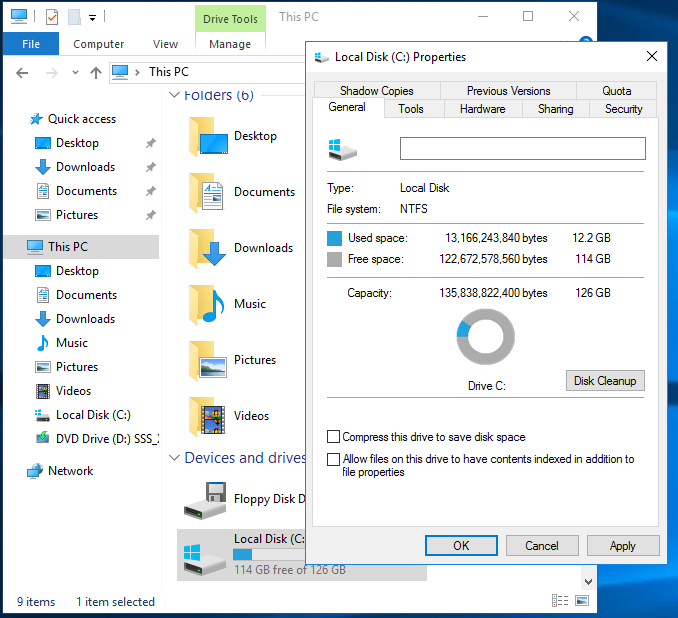
Task: Click the pin icon next to Downloads
Action: (150, 167)
